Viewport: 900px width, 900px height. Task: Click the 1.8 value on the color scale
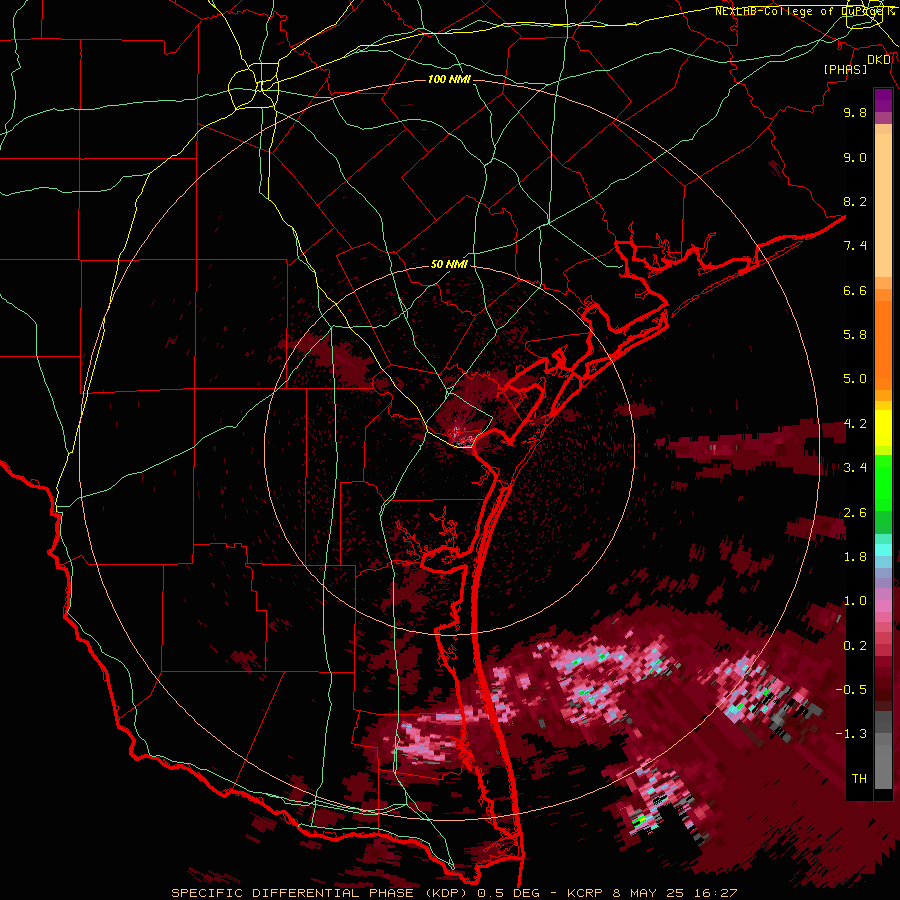click(855, 557)
